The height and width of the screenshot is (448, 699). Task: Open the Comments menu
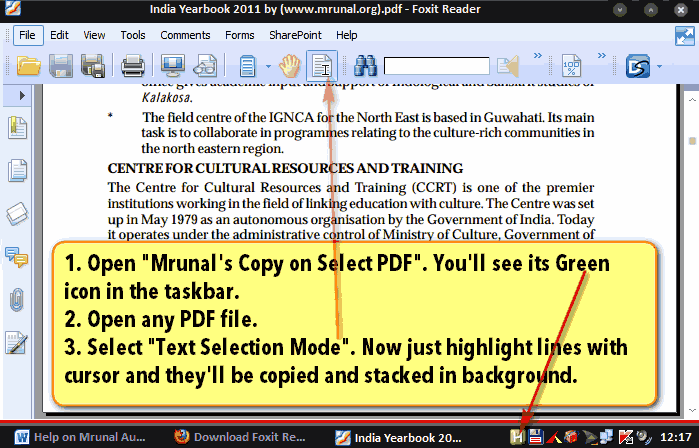185,35
